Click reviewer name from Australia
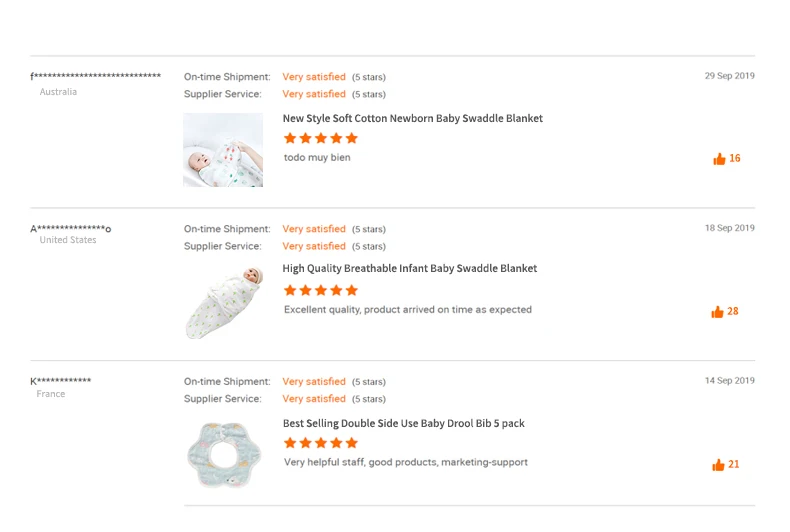Viewport: 790px width, 532px height. [95, 77]
